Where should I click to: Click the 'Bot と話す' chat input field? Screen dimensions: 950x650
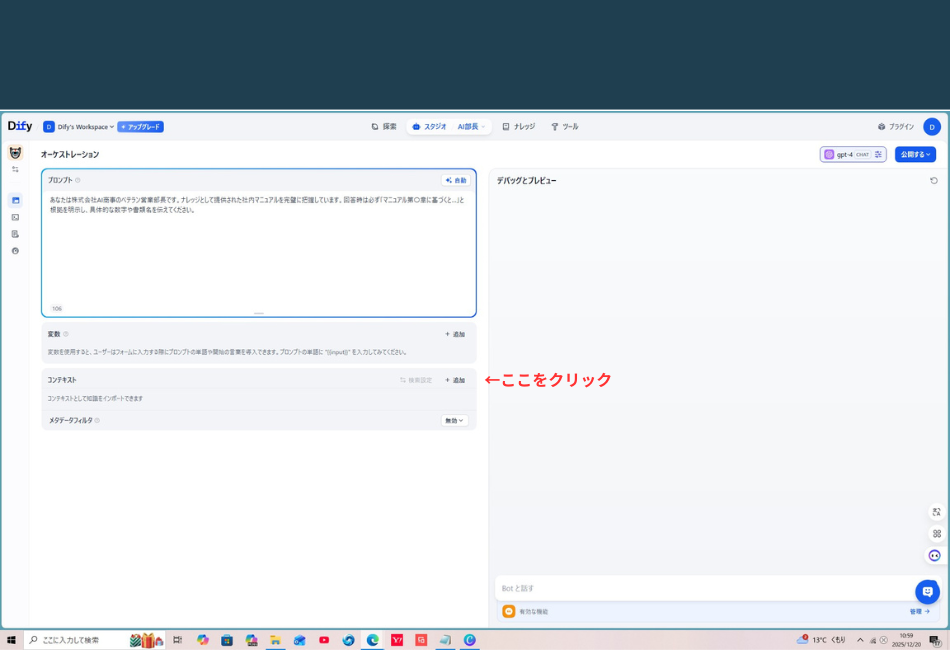[x=700, y=588]
